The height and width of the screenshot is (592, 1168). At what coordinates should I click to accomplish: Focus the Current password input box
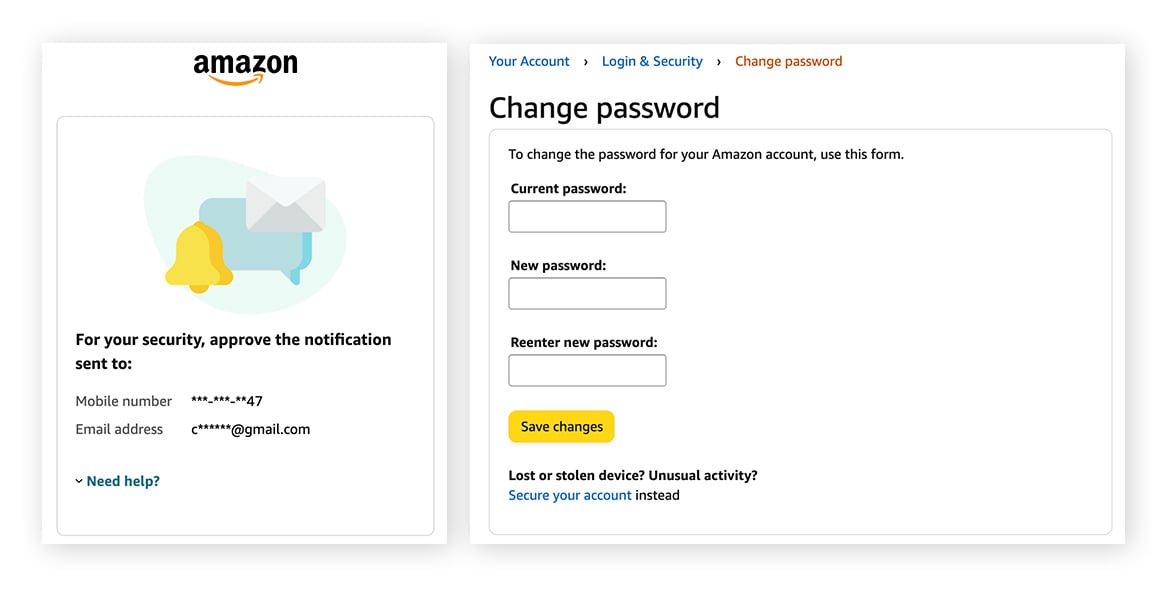[587, 216]
